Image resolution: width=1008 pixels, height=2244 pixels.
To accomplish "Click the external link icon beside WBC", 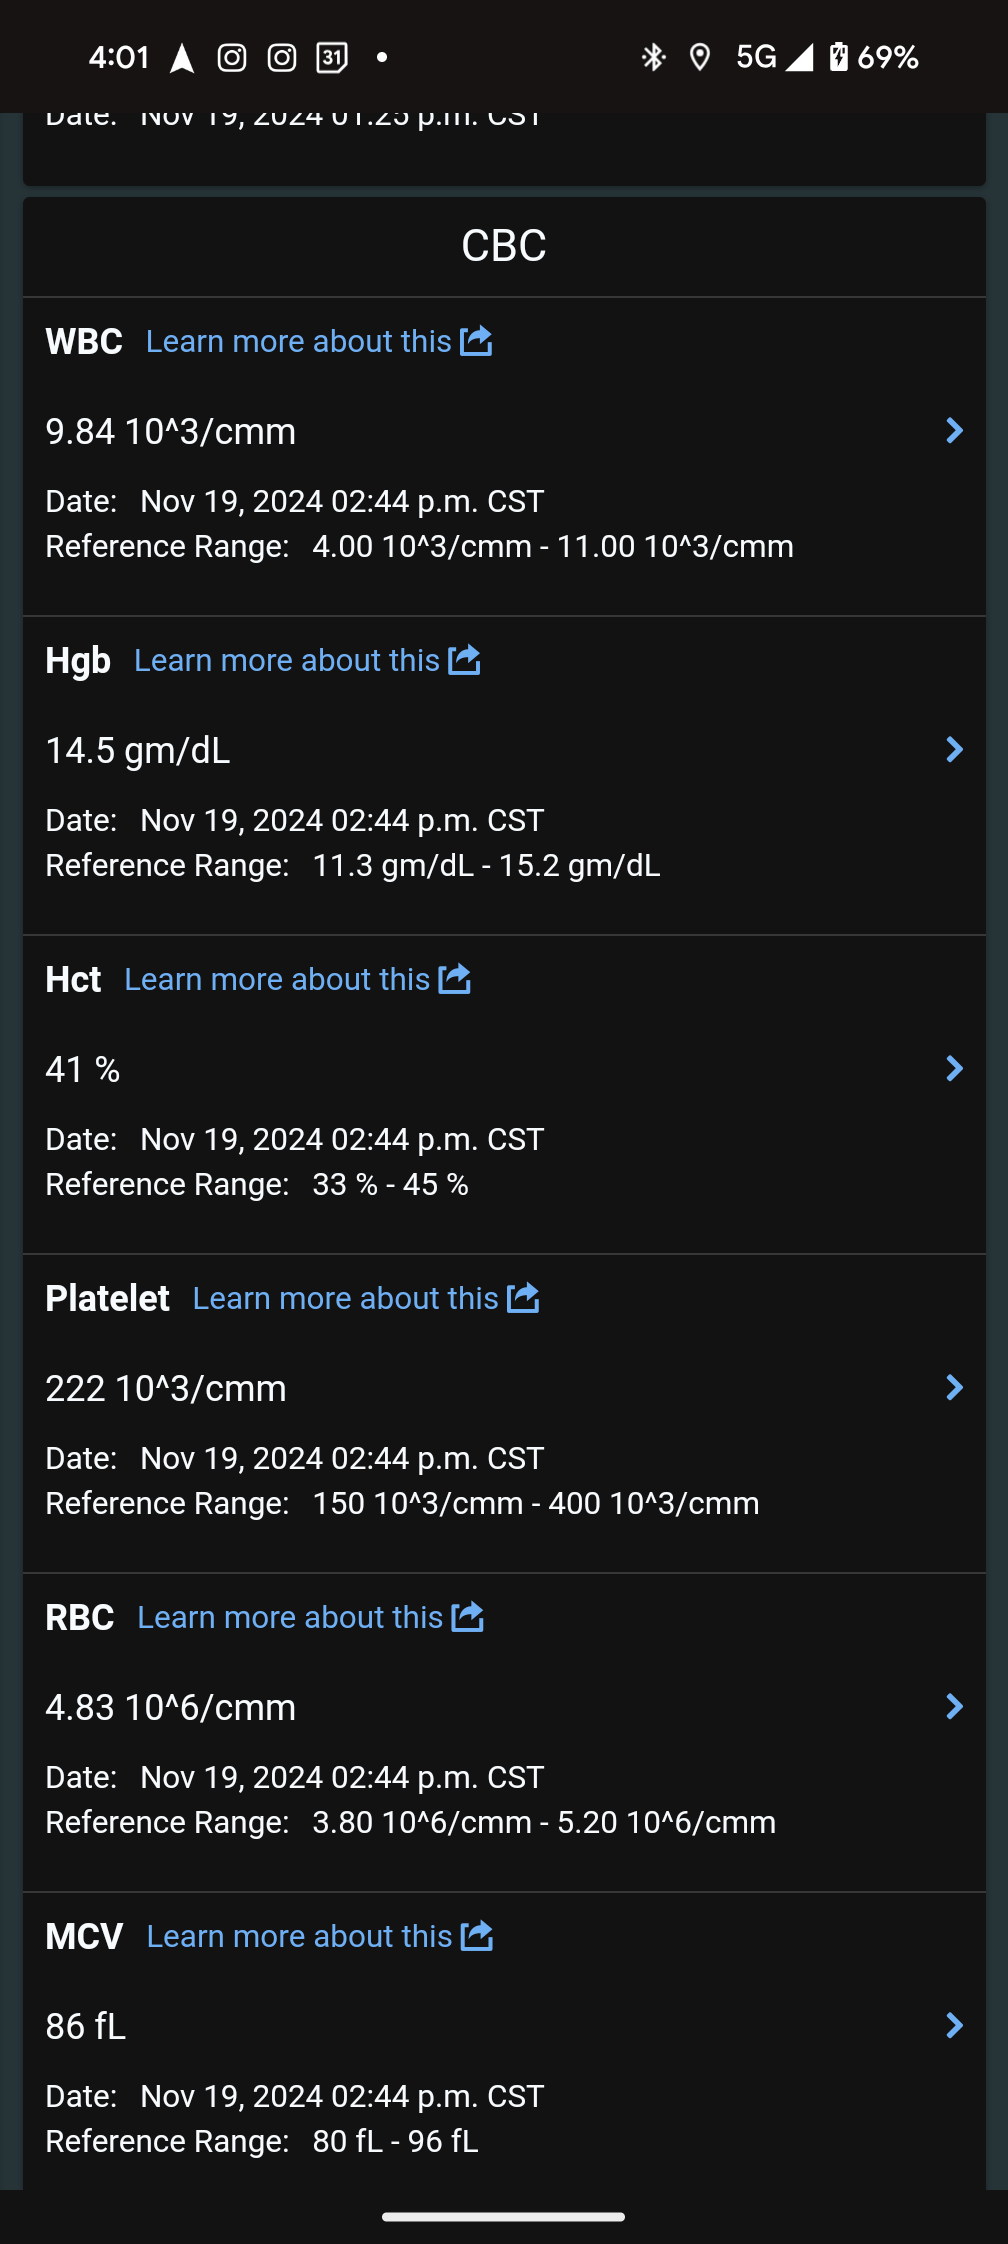I will coord(476,341).
